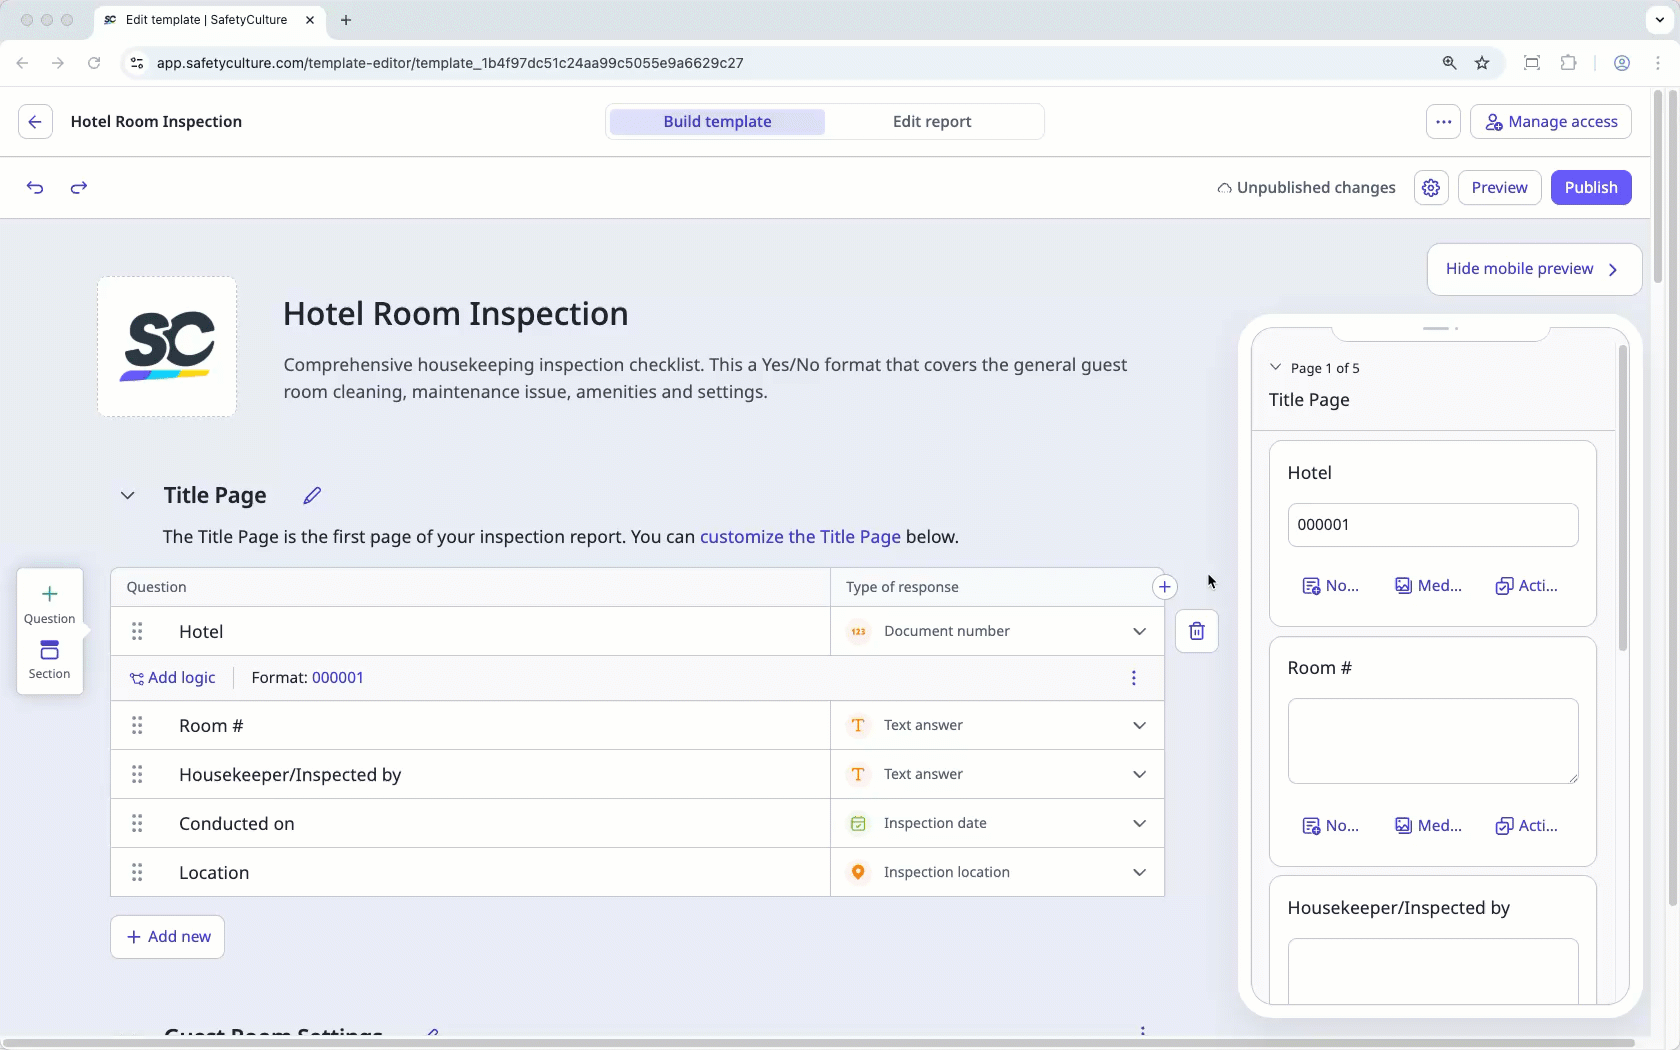Hide mobile preview panel
Screen dimensions: 1680x1050
pos(1534,269)
